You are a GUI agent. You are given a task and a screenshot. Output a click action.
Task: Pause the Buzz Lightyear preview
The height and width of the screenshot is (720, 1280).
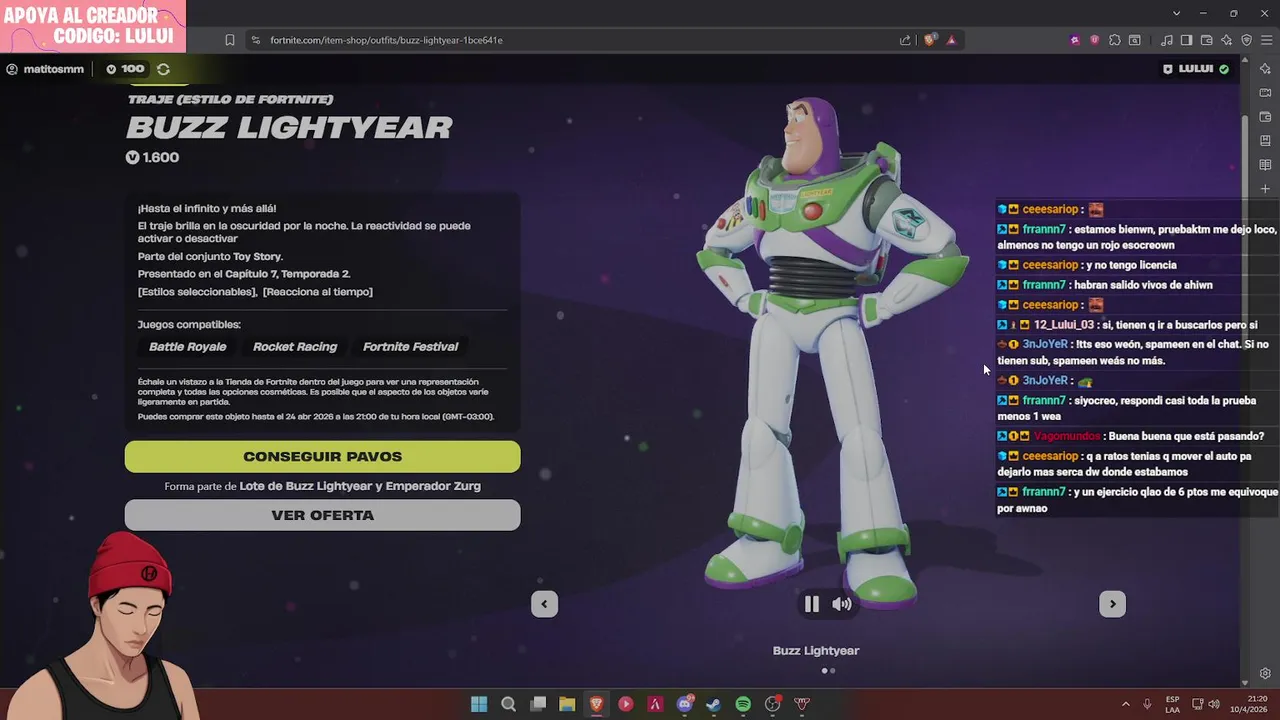coord(812,604)
